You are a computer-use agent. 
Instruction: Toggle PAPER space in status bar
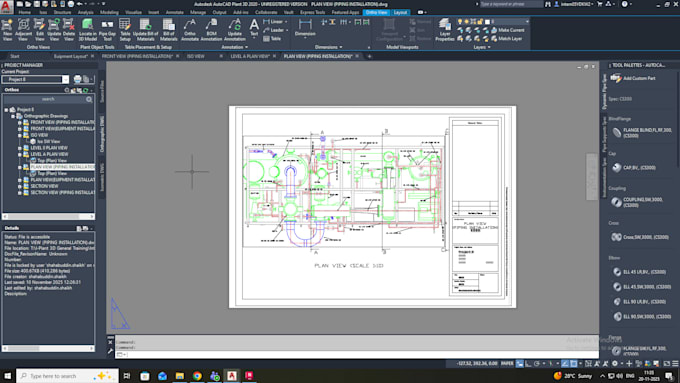coord(507,363)
